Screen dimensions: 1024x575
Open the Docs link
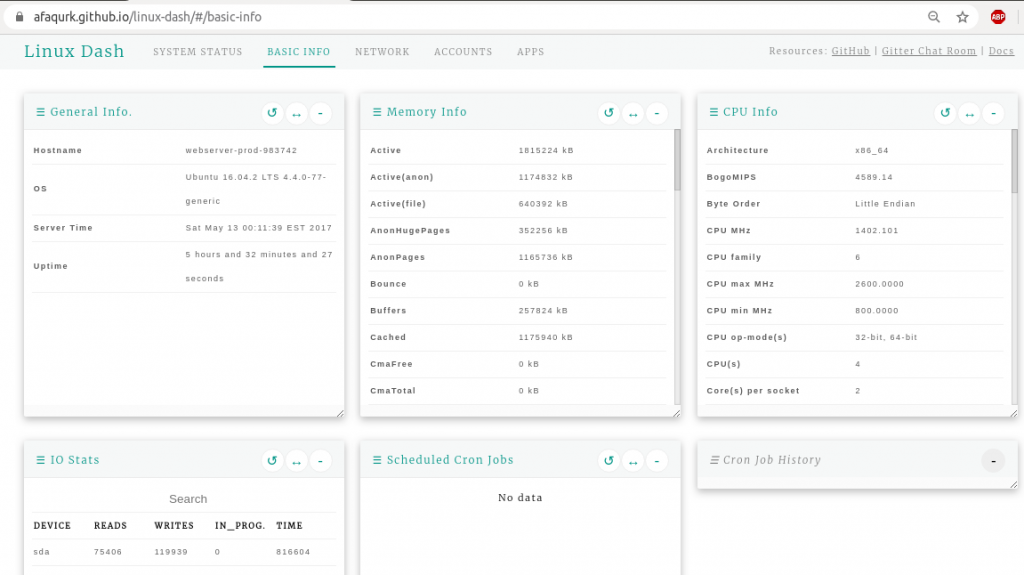tap(1001, 51)
